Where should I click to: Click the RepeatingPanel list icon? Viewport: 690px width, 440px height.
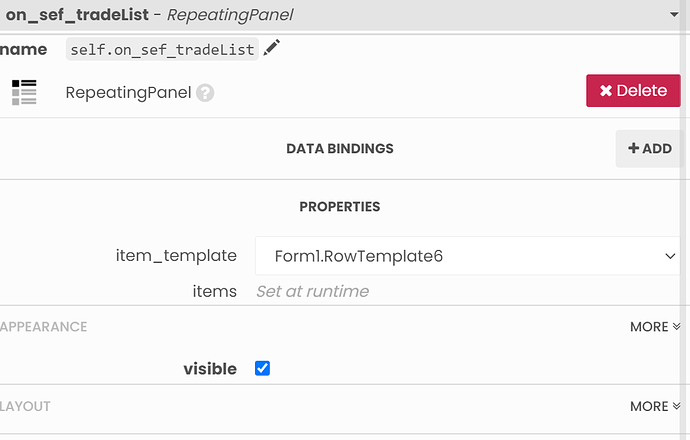point(24,92)
